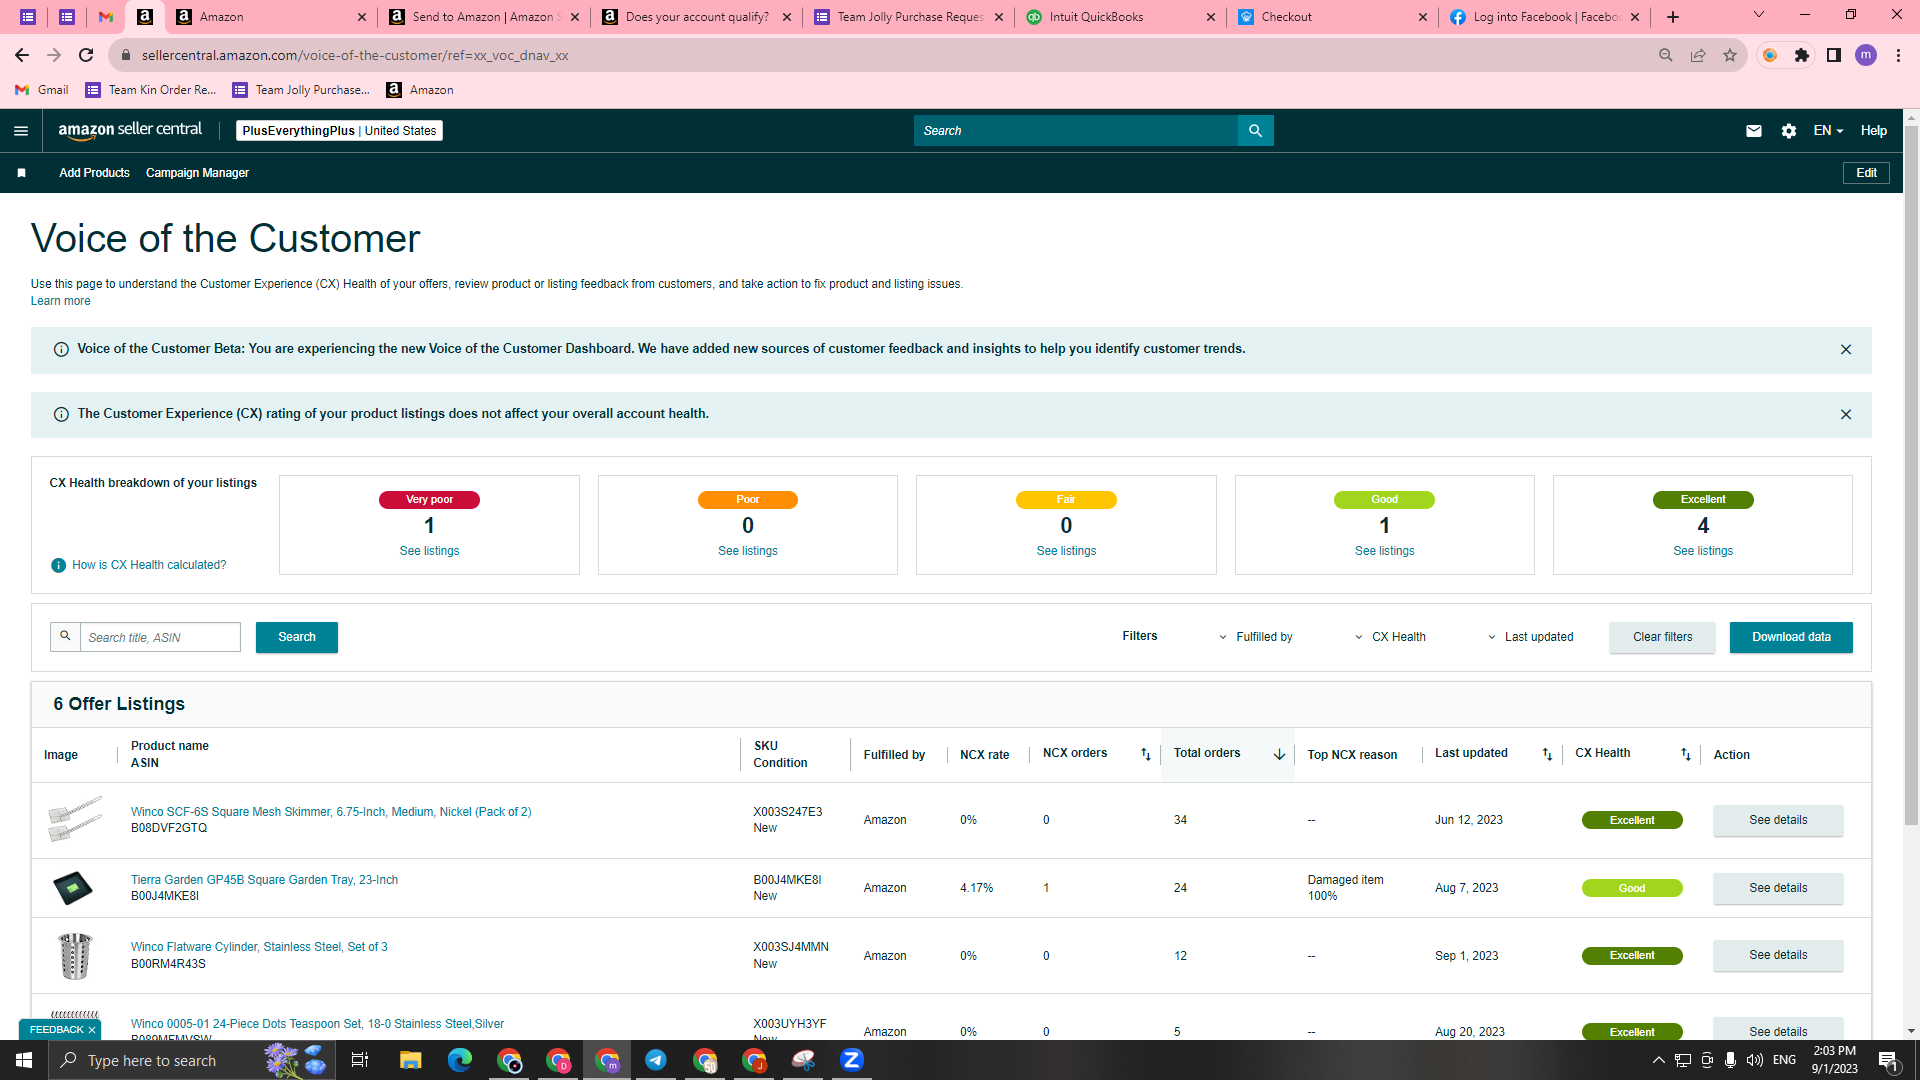Open buyer messages mail icon
This screenshot has width=1920, height=1080.
pos(1753,131)
